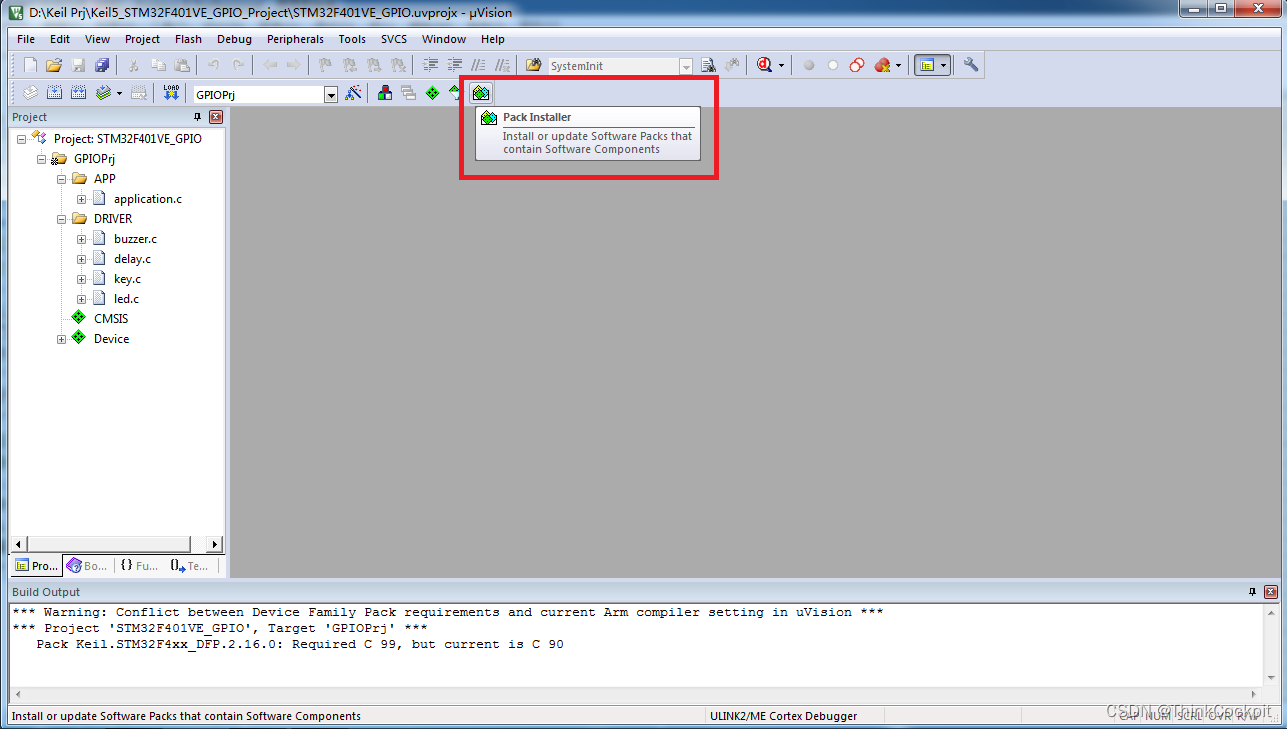Collapse the GPIOPrj target node

[41, 159]
